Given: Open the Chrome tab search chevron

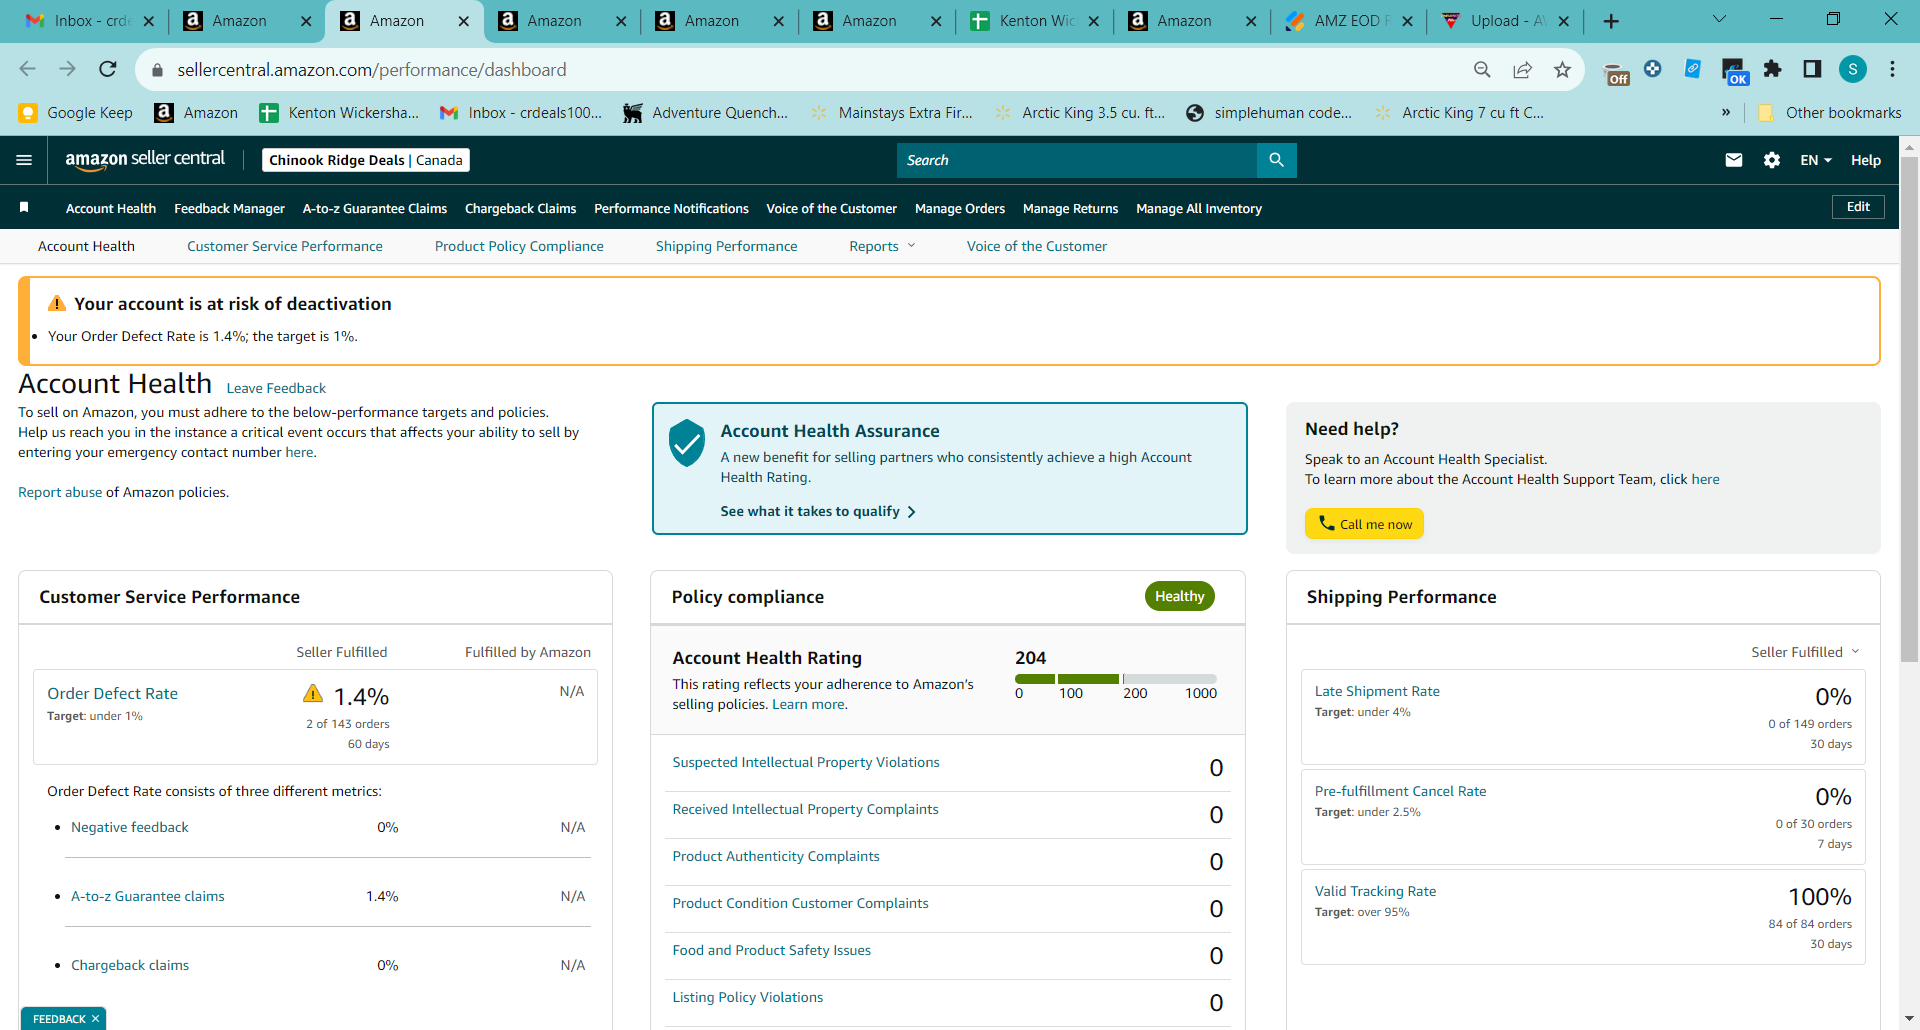Looking at the screenshot, I should tap(1719, 20).
